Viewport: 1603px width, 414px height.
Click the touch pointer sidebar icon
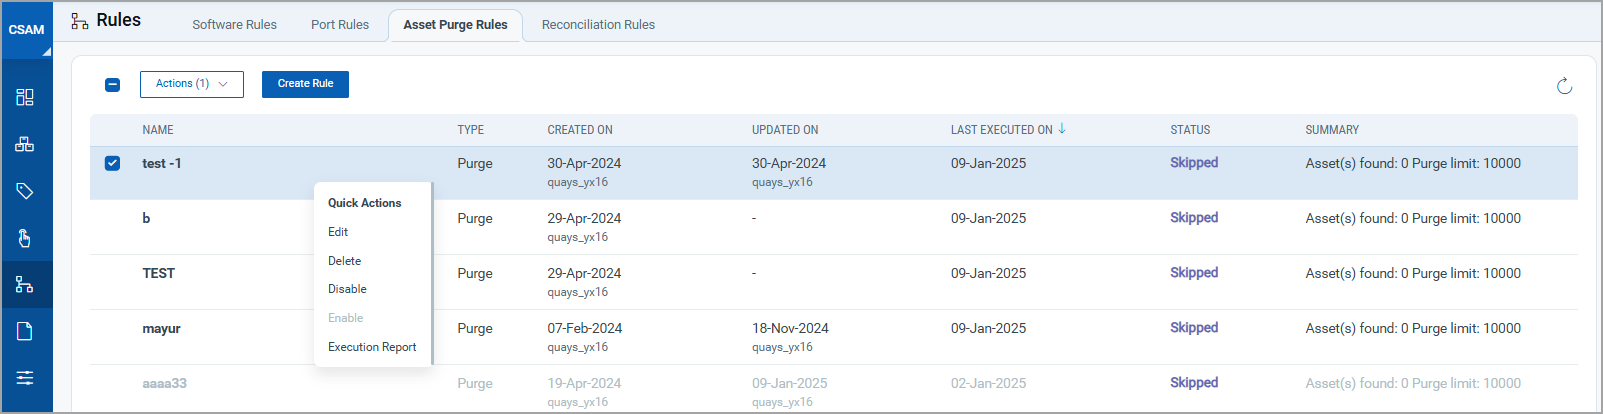[25, 238]
